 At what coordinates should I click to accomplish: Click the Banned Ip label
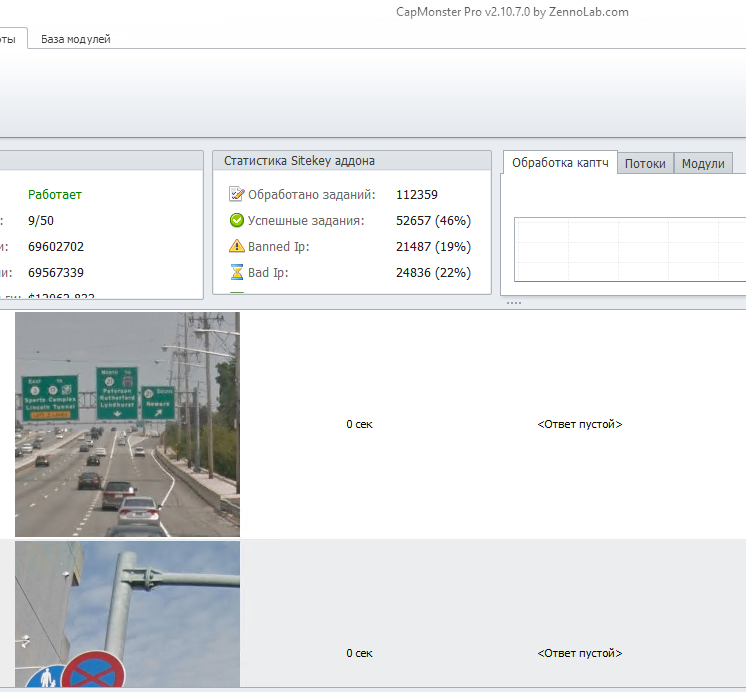click(x=278, y=247)
